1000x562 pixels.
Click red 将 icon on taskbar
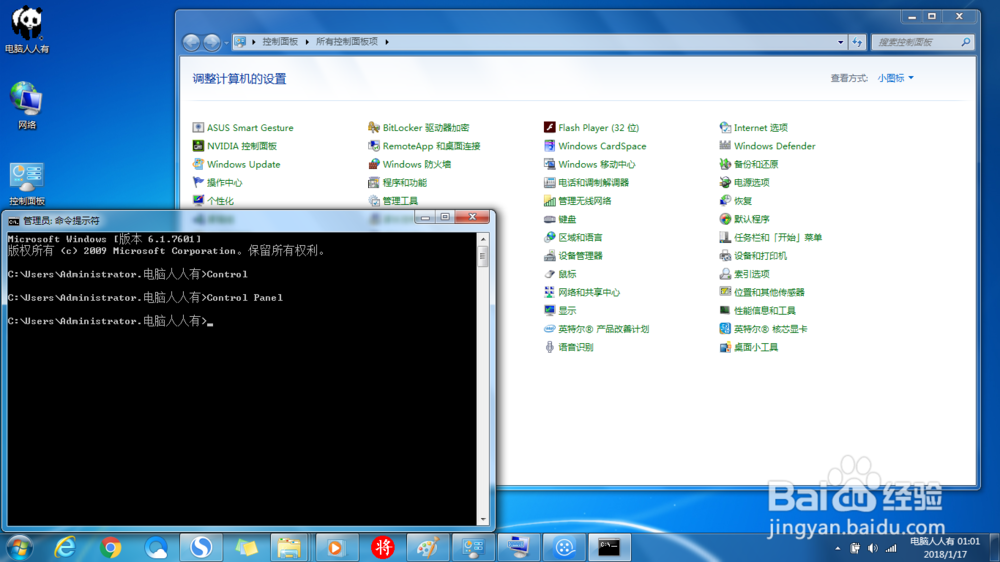[382, 547]
